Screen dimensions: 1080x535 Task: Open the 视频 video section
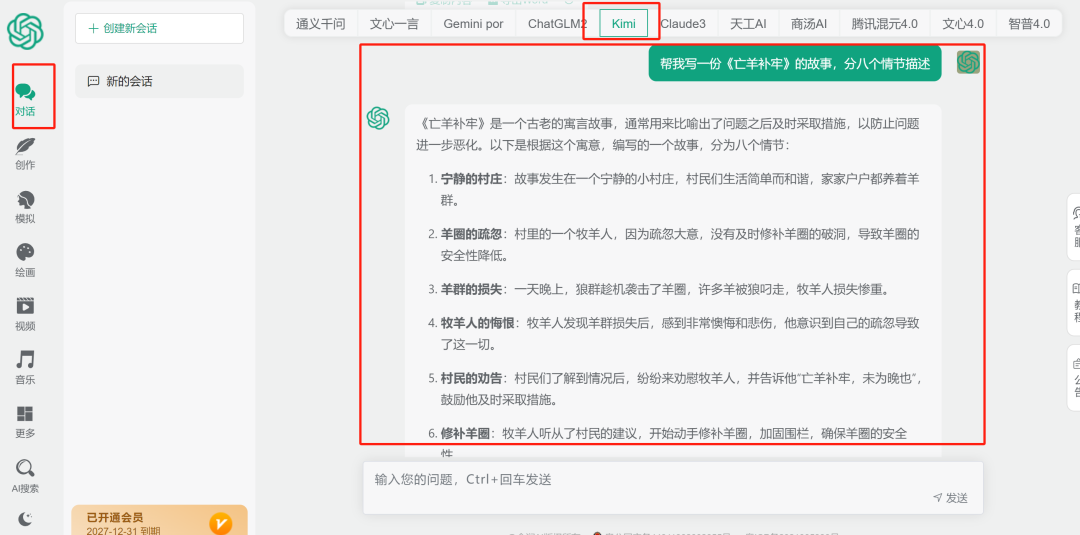(25, 315)
